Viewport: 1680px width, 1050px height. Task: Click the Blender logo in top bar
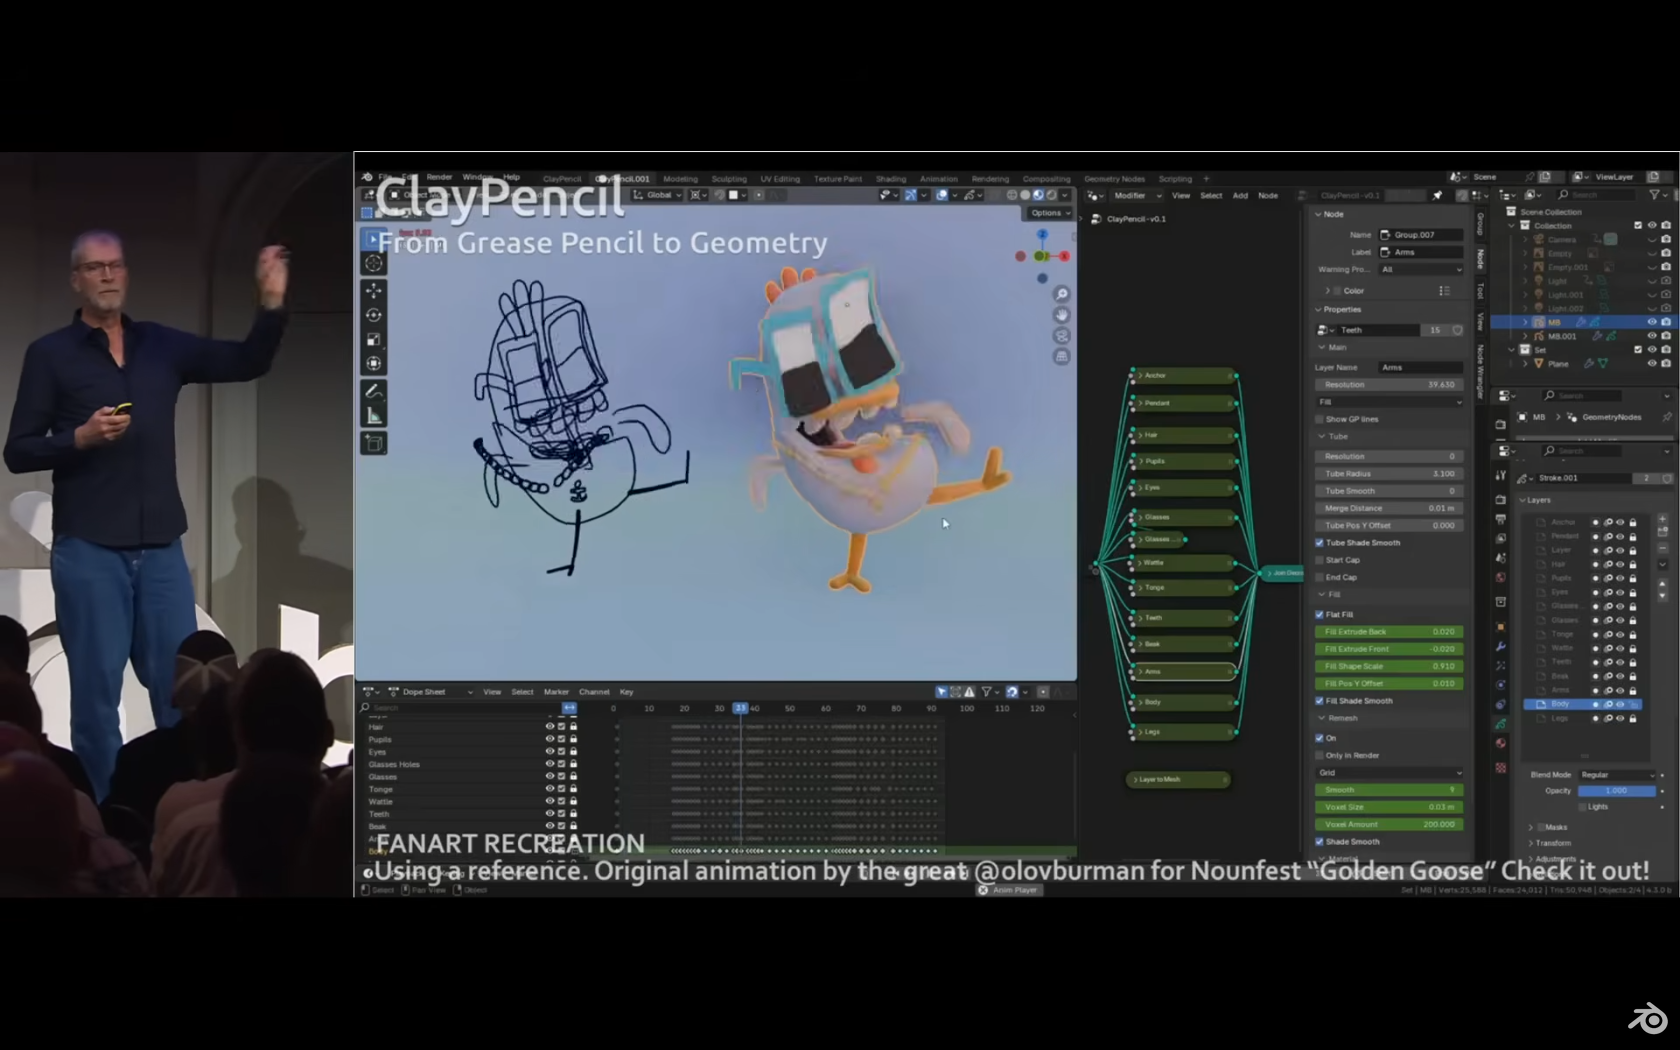(367, 177)
